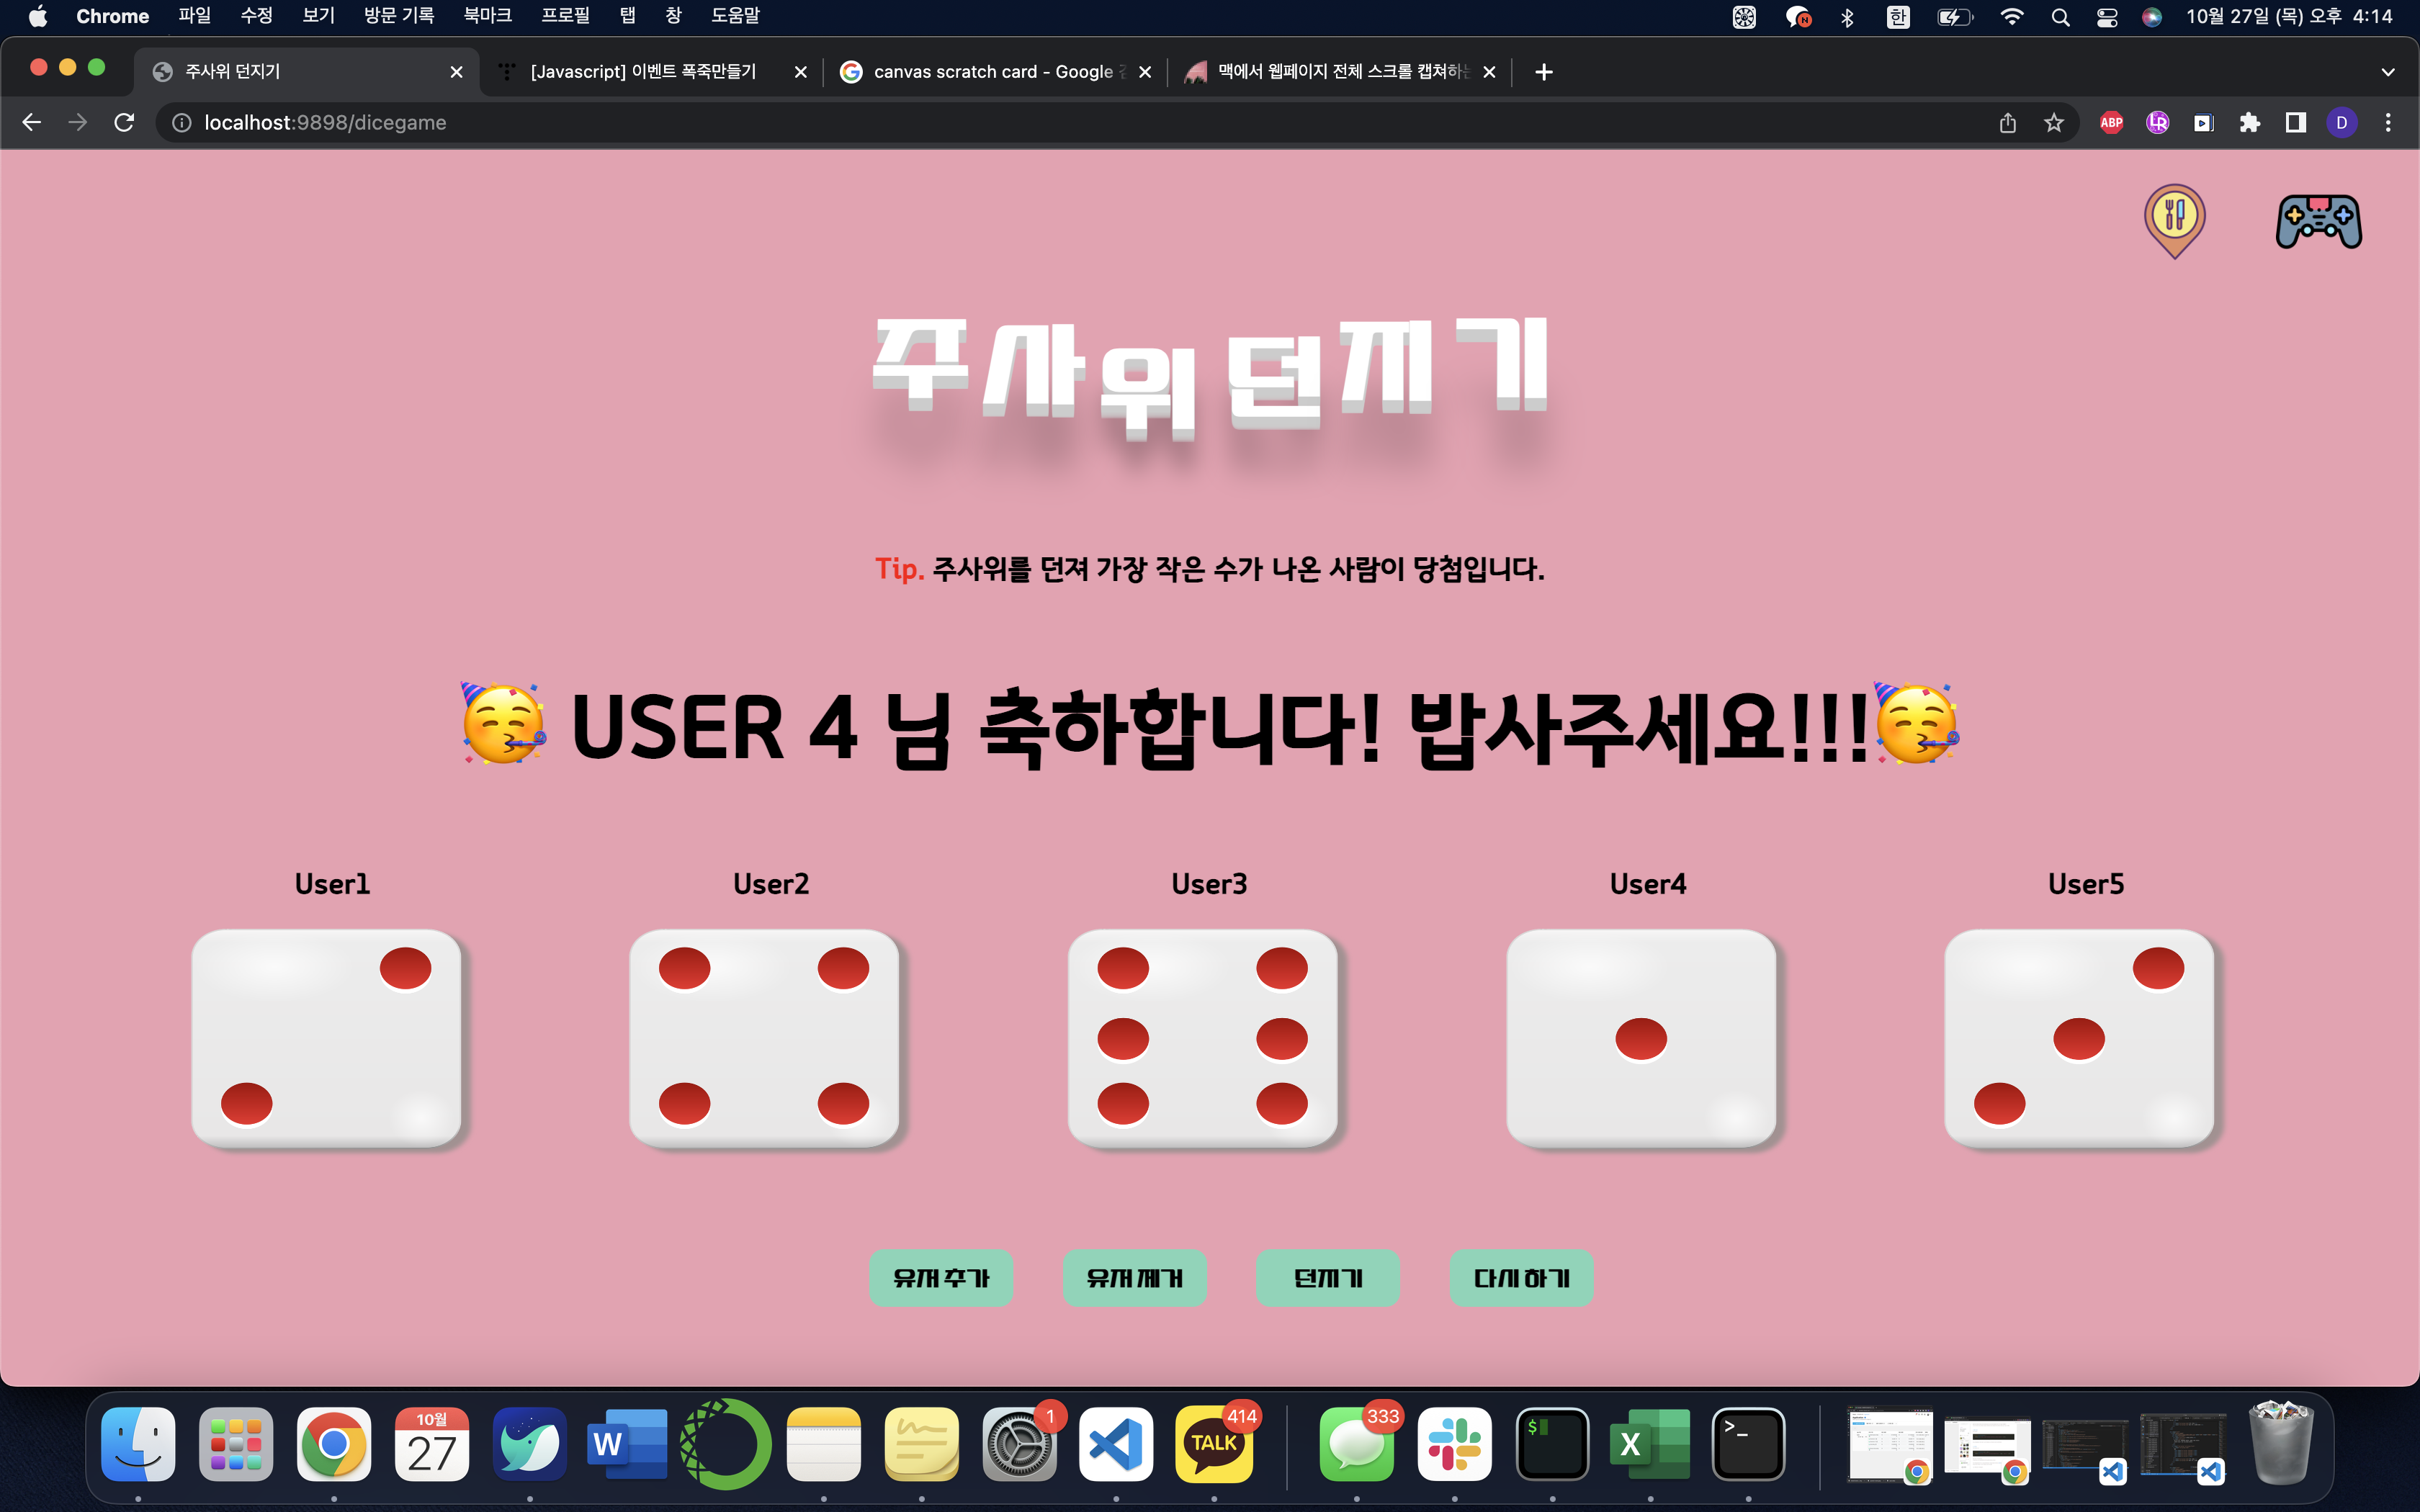Screen dimensions: 2420x1512
Task: Launch Visual Studio Code from the Dock
Action: (1116, 1444)
